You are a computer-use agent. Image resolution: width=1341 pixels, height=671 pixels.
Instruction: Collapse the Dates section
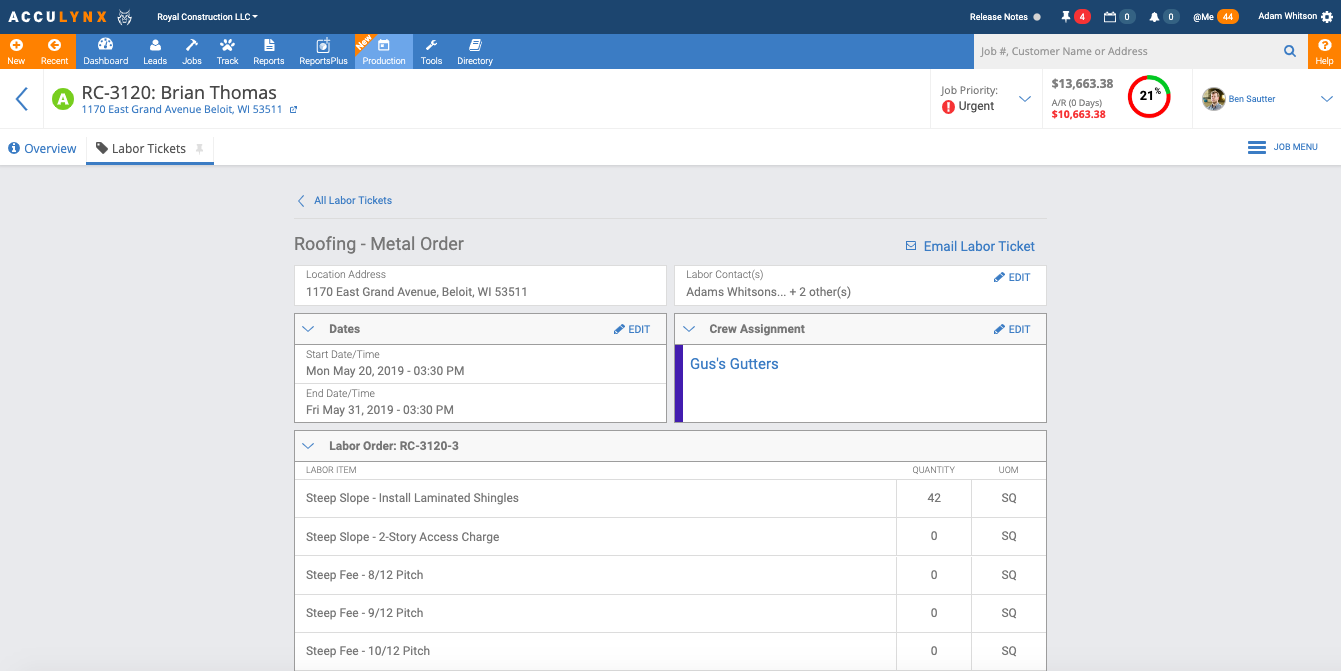pos(308,329)
